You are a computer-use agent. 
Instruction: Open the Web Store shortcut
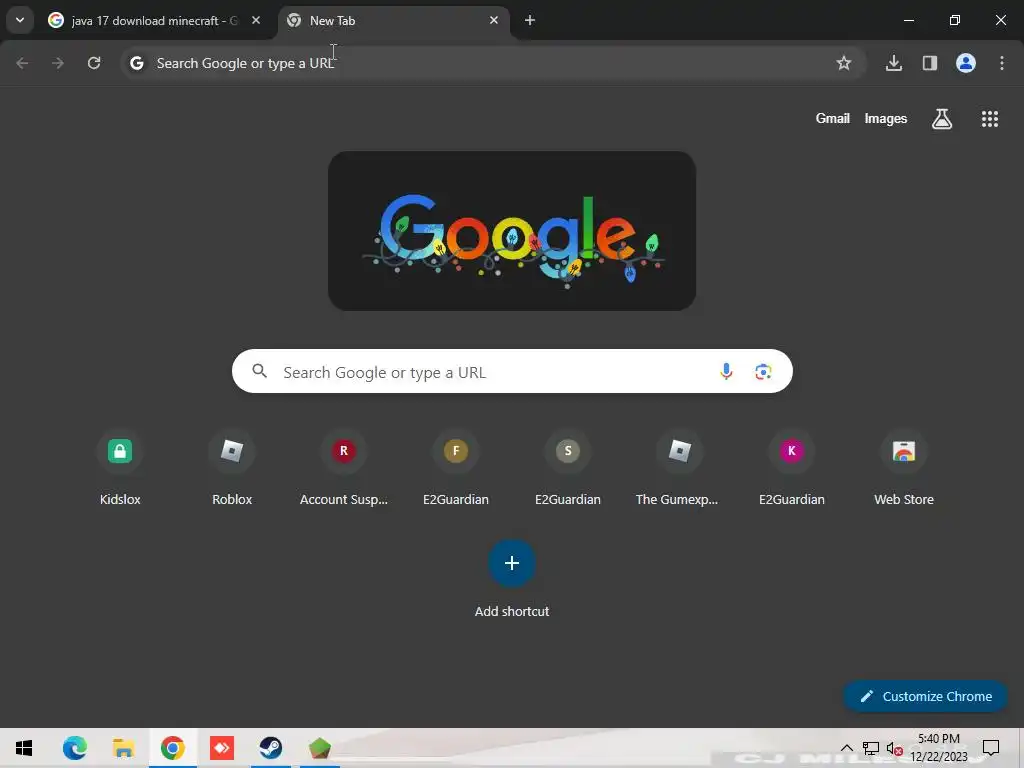point(904,468)
